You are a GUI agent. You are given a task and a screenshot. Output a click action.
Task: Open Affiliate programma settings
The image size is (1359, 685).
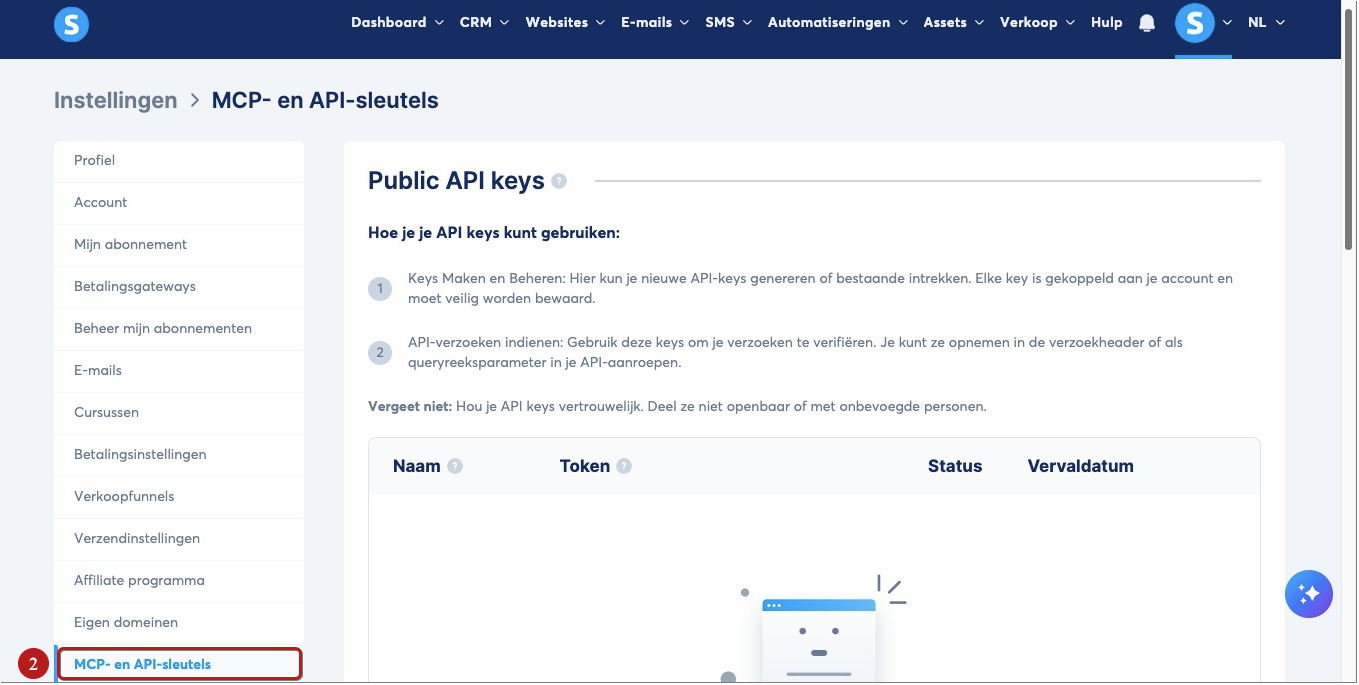click(x=179, y=580)
